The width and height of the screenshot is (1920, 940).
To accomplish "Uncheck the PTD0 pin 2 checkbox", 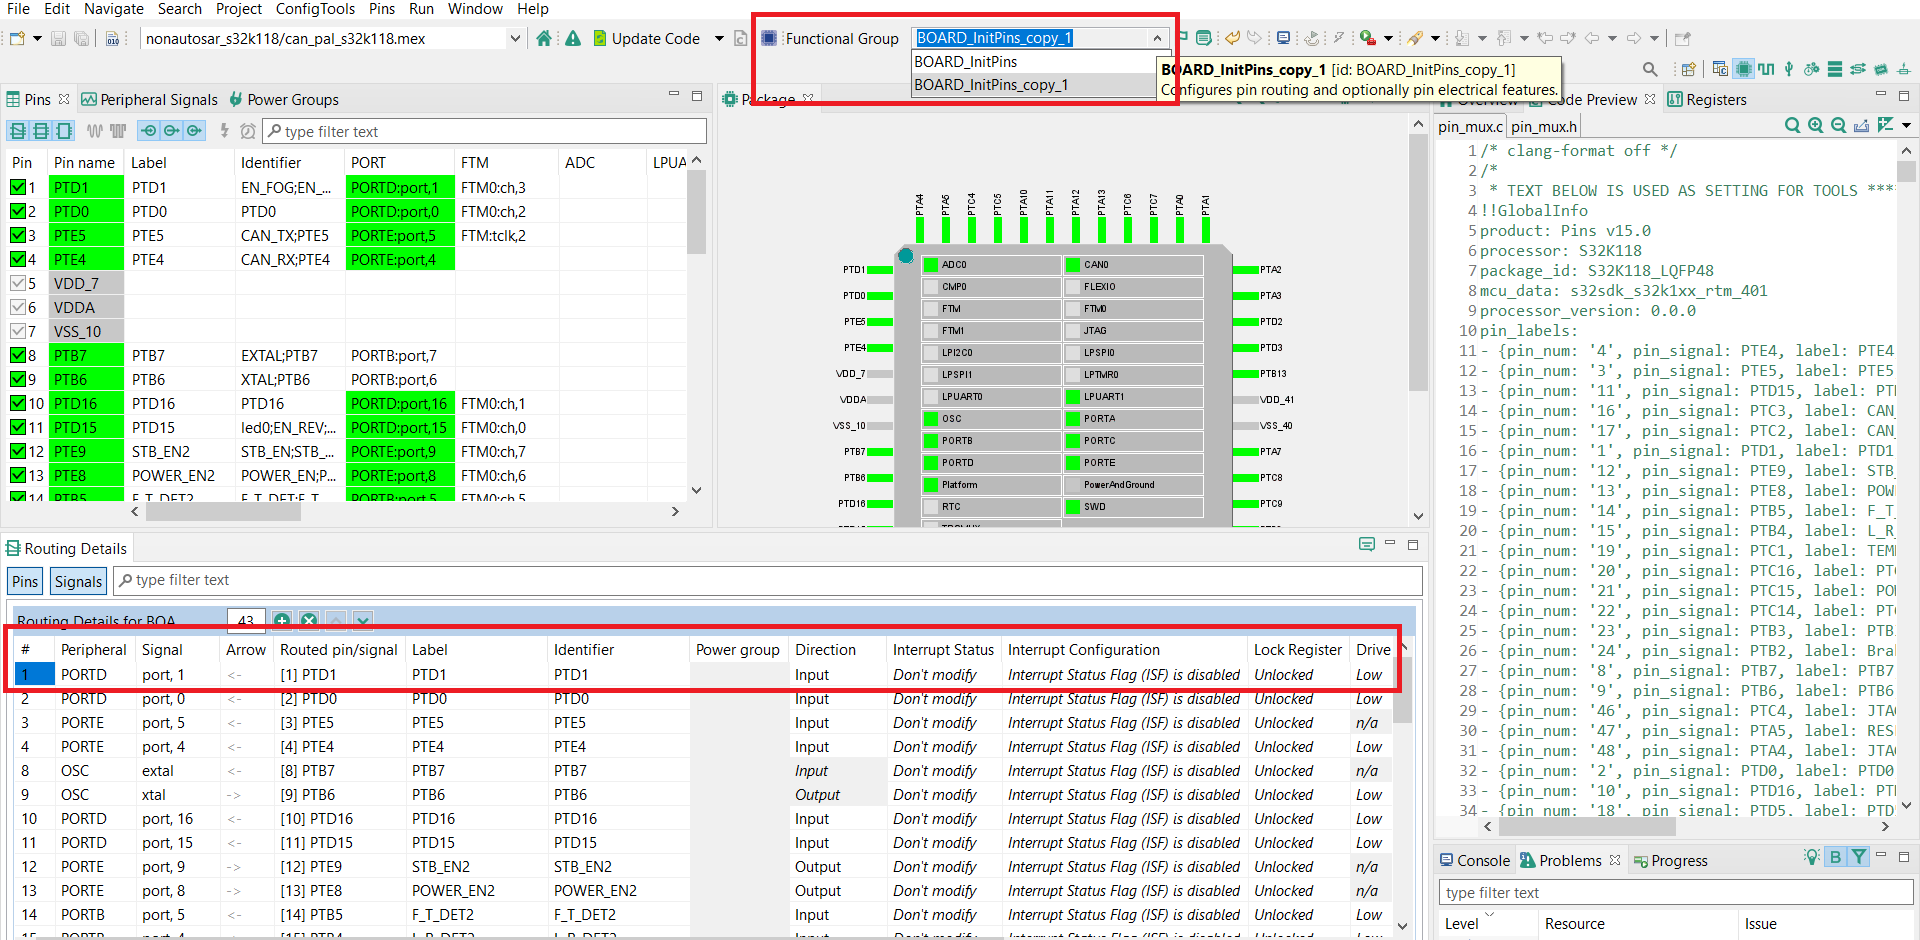I will tap(18, 211).
